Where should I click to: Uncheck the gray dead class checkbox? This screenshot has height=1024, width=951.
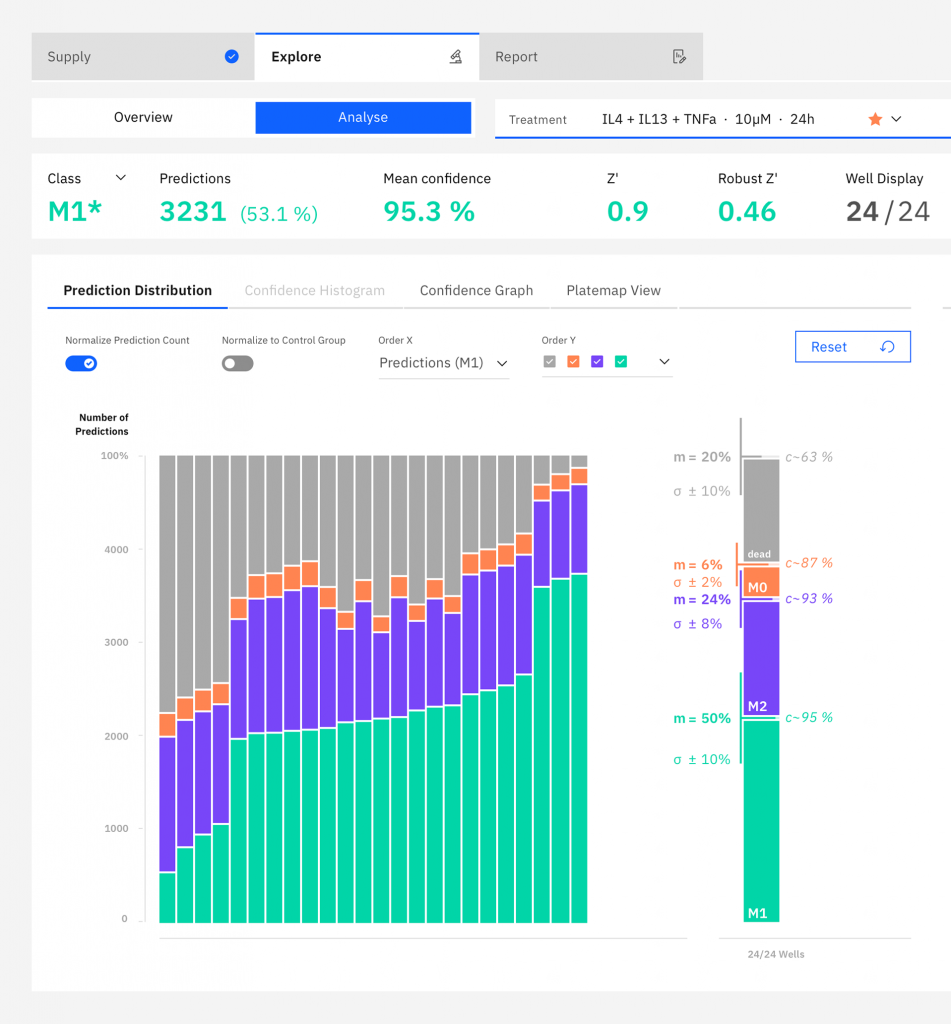pos(549,362)
